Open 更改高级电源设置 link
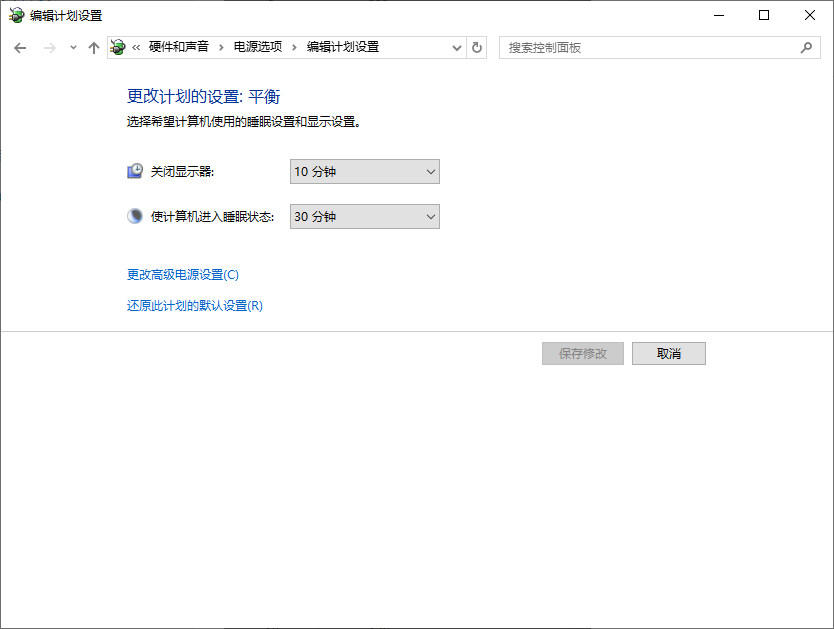Screen dimensions: 834x629 tap(185, 274)
